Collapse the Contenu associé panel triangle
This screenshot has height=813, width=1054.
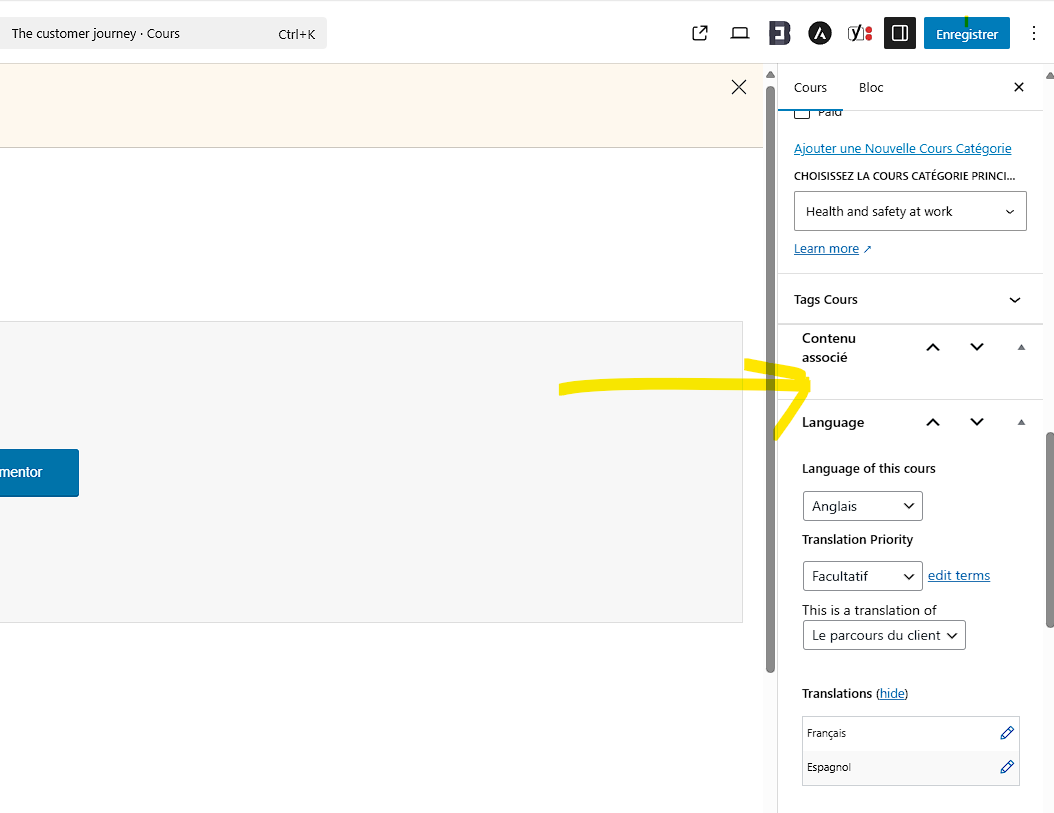[x=1021, y=347]
